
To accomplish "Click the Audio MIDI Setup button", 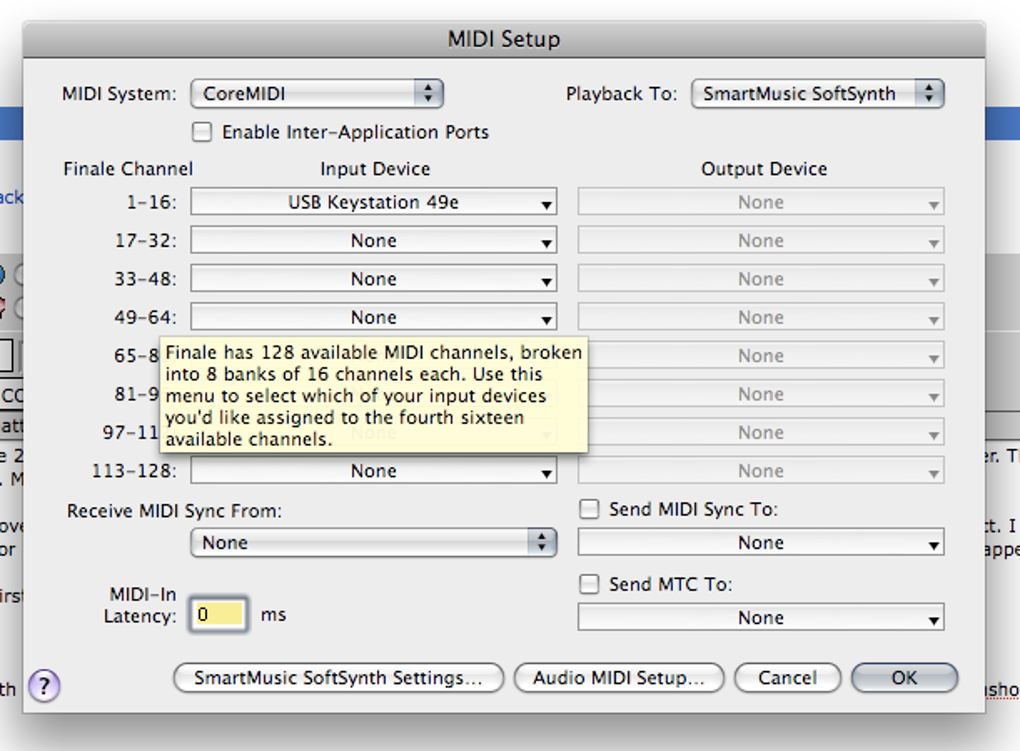I will 618,678.
